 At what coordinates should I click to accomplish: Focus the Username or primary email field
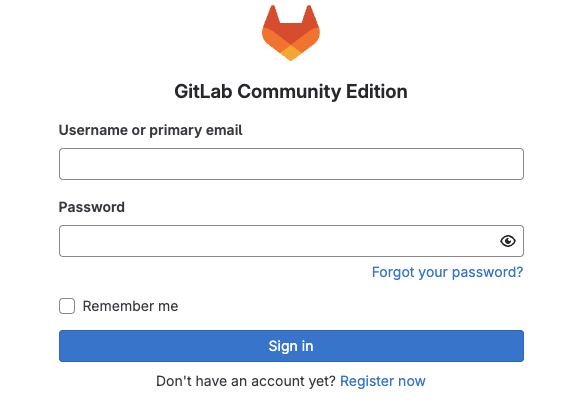291,164
